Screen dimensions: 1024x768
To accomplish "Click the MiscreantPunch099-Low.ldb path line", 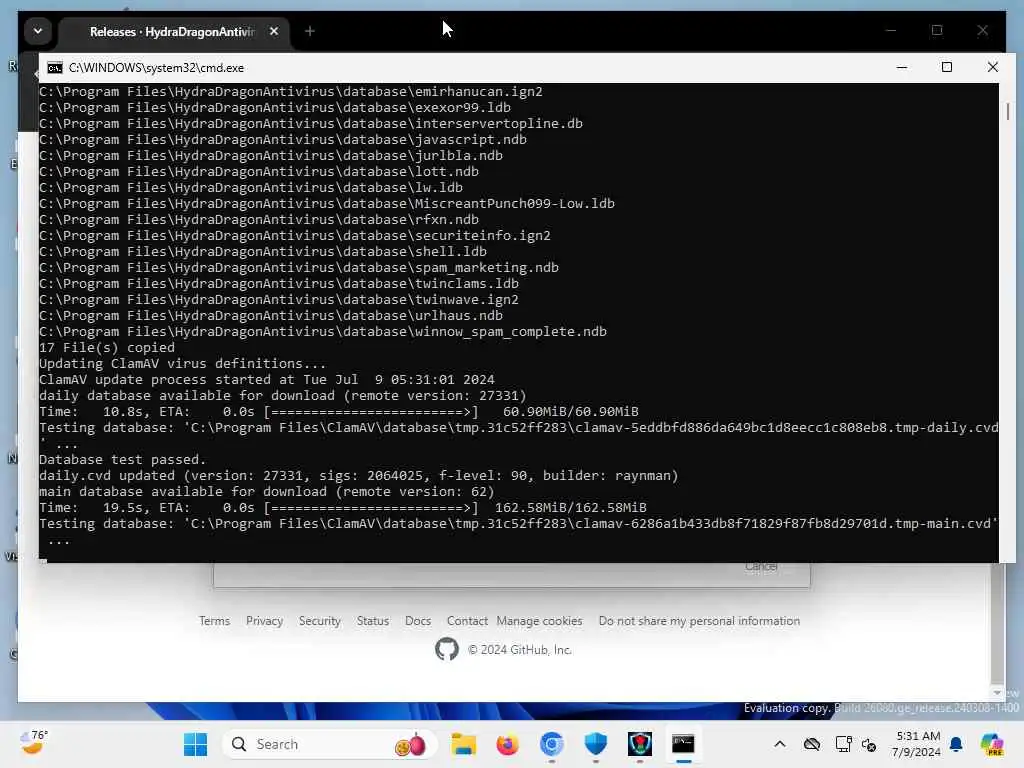I will (327, 203).
